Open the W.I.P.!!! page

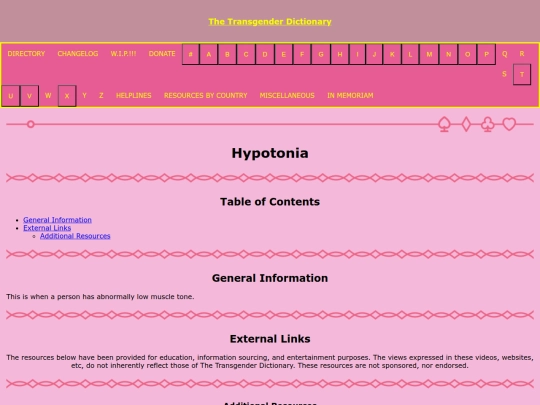click(123, 54)
